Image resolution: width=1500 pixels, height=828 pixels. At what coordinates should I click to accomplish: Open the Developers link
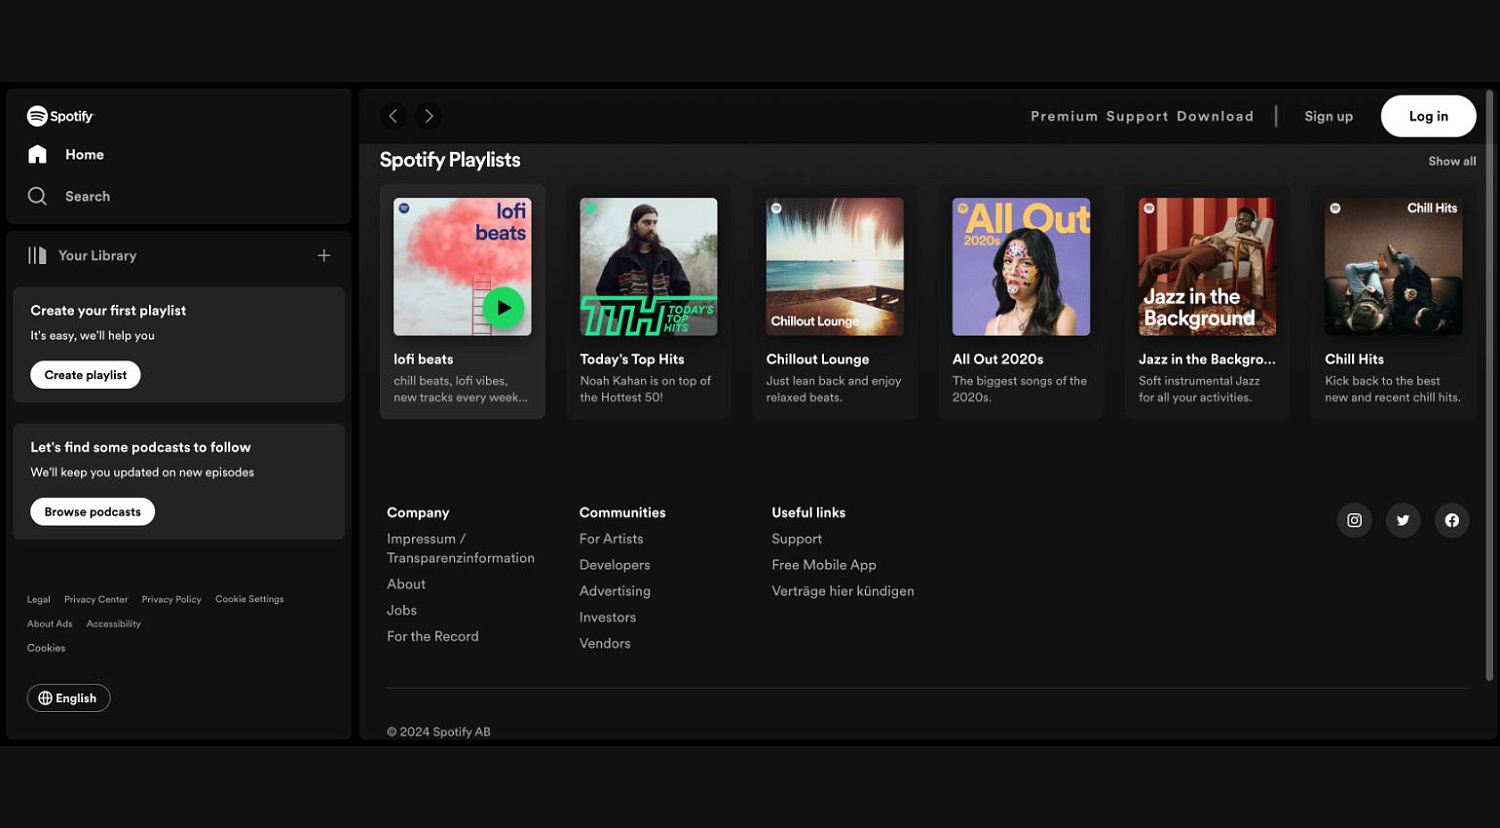[x=615, y=565]
